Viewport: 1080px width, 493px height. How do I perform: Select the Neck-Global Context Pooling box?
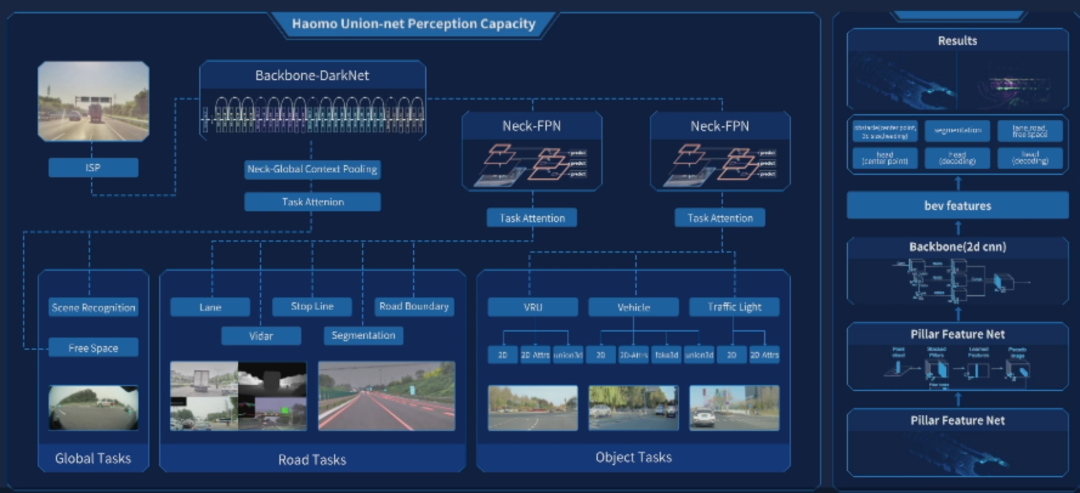313,169
